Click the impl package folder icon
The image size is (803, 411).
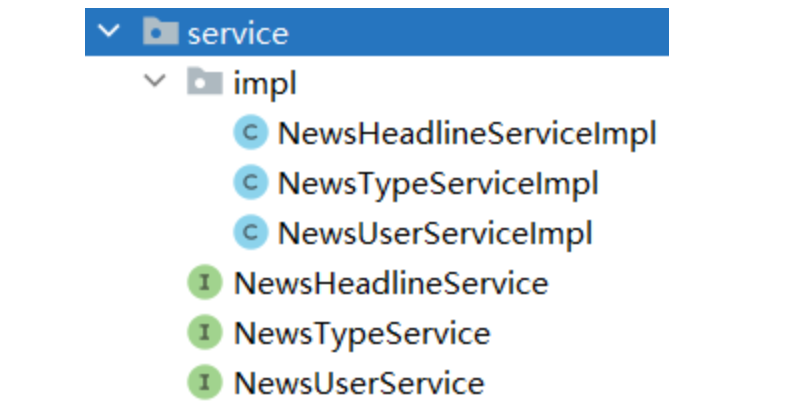pyautogui.click(x=205, y=81)
